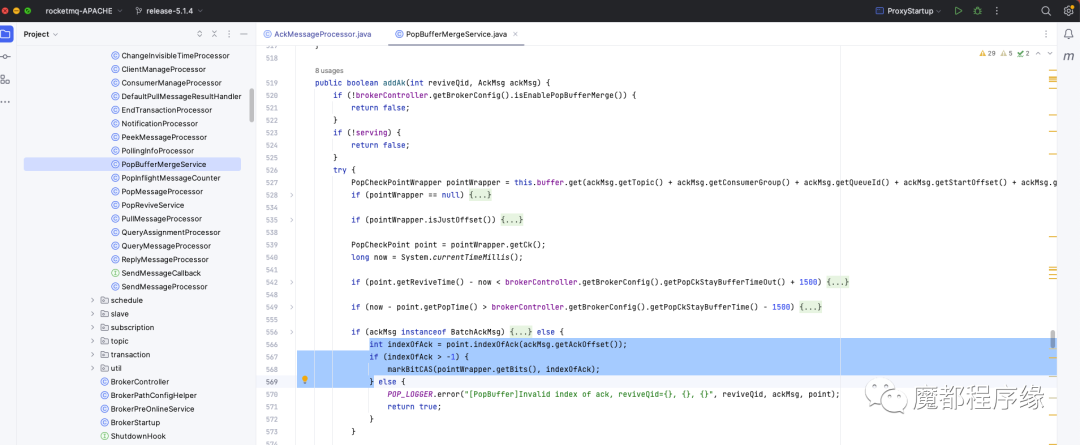Image resolution: width=1080 pixels, height=445 pixels.
Task: Open Project view mode dropdown
Action: point(41,34)
